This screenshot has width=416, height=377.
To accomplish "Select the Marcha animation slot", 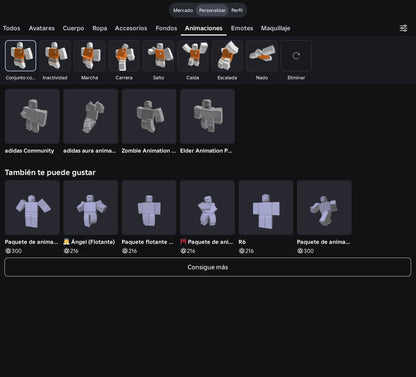I will pos(90,56).
